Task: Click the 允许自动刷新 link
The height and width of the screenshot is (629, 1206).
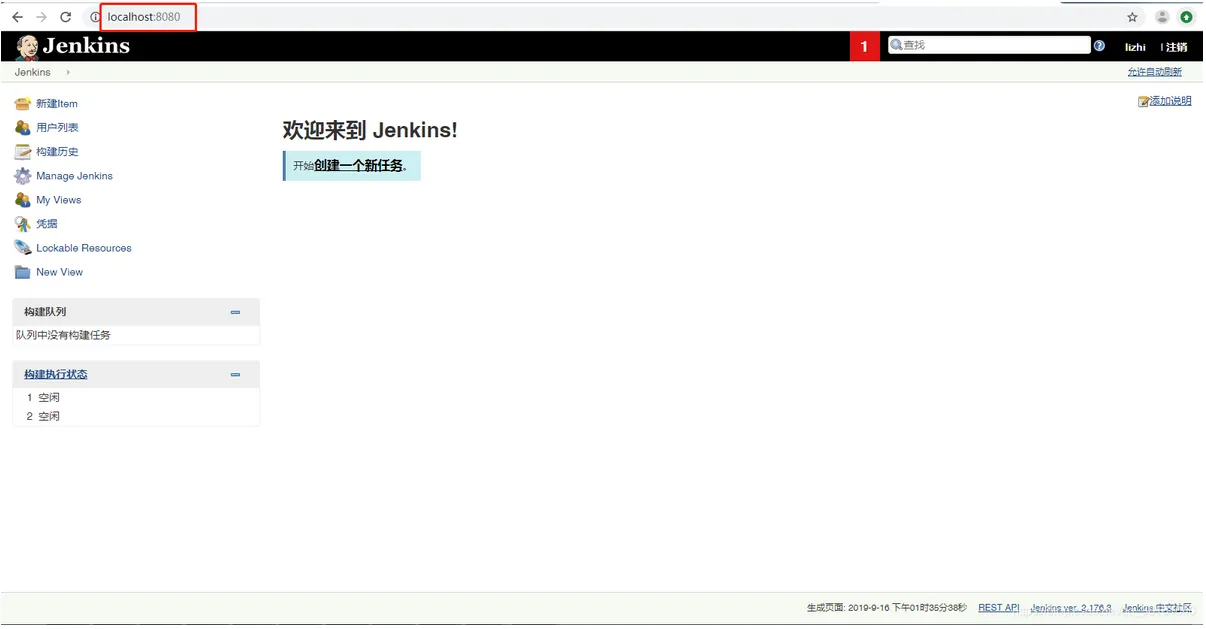Action: (x=1154, y=72)
